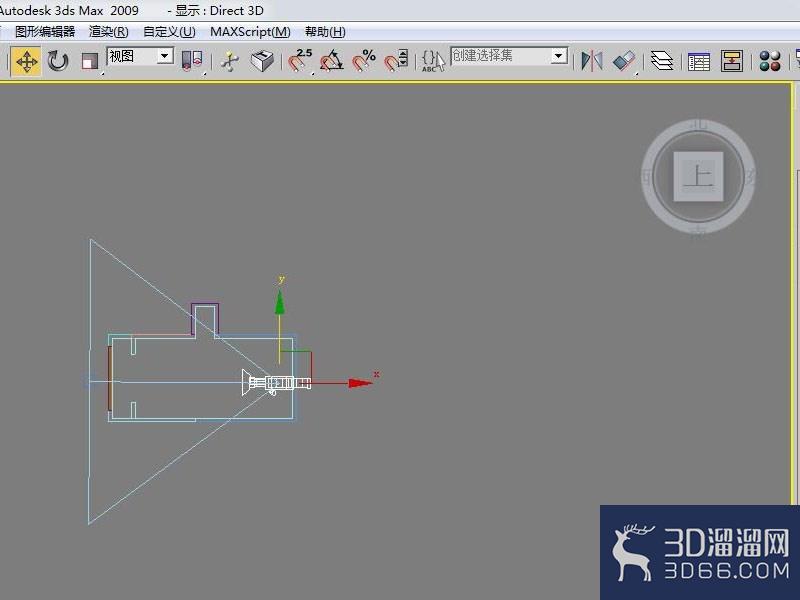This screenshot has width=800, height=600.
Task: Select the camera object in viewport
Action: click(277, 383)
